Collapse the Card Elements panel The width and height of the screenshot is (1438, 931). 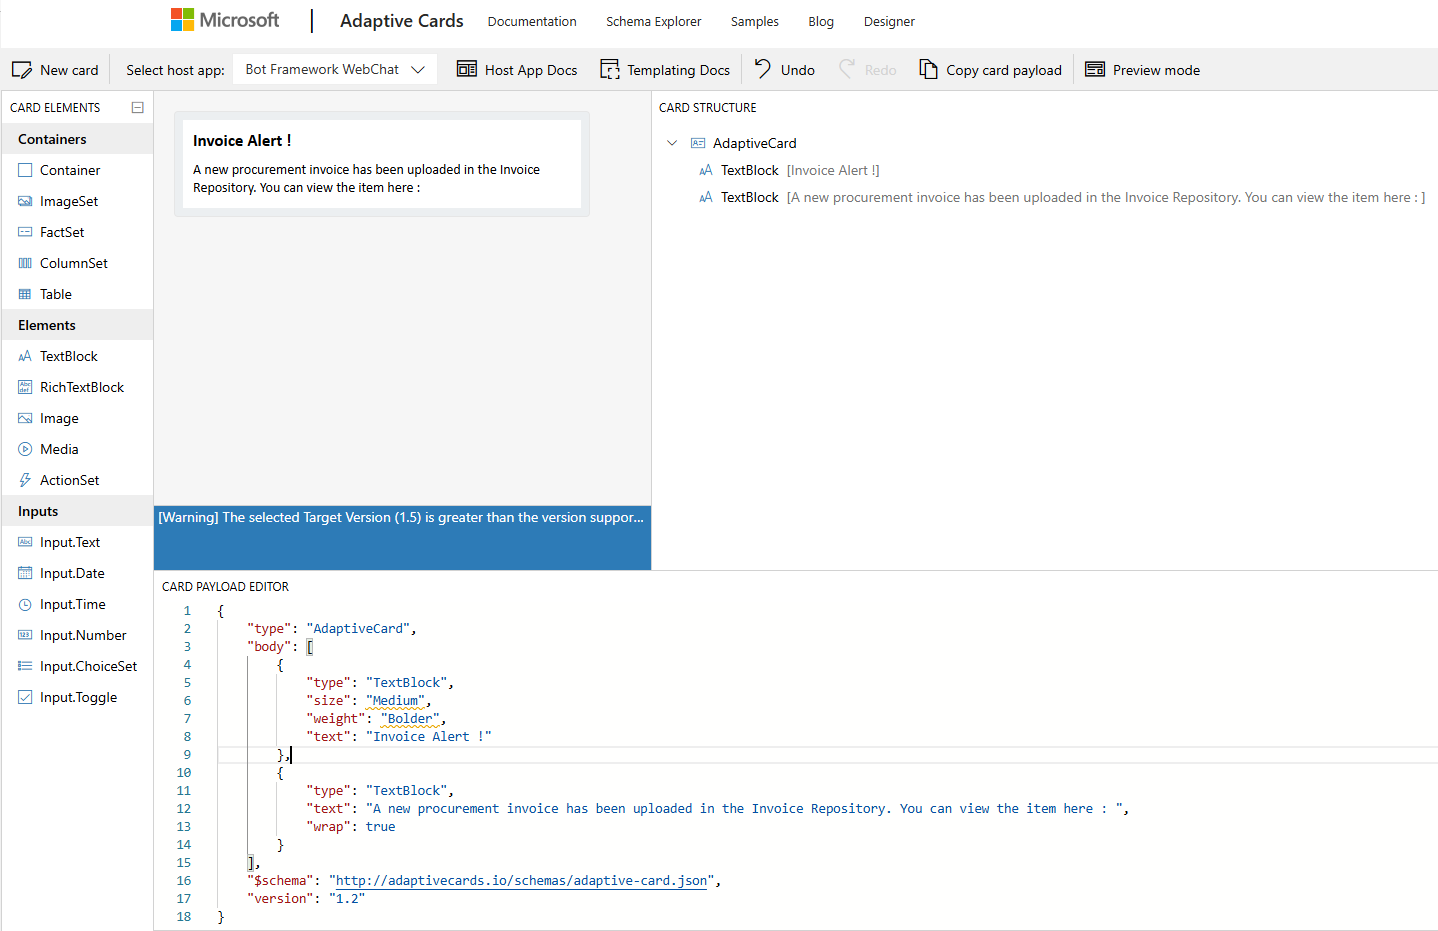point(138,107)
